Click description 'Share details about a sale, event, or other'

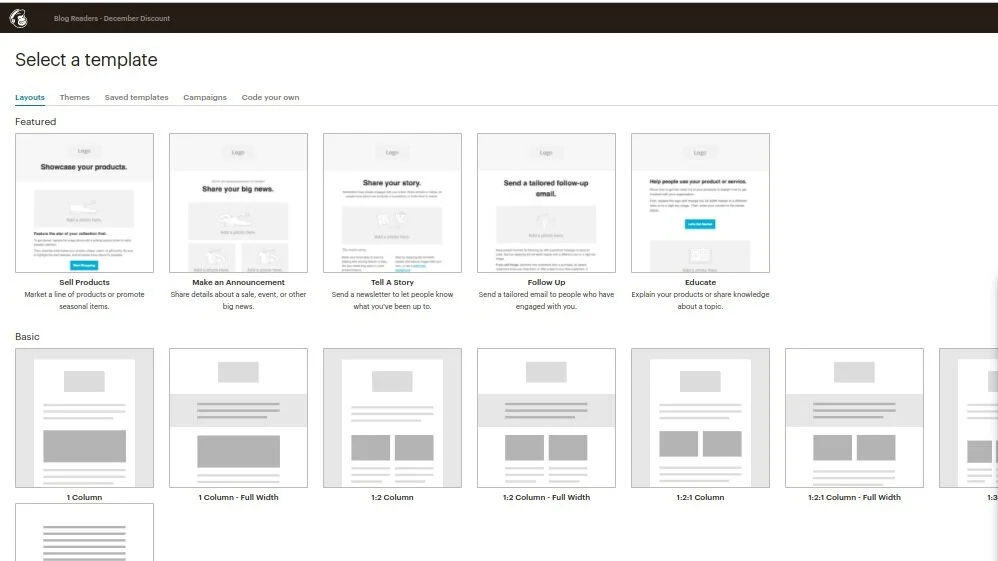(239, 295)
